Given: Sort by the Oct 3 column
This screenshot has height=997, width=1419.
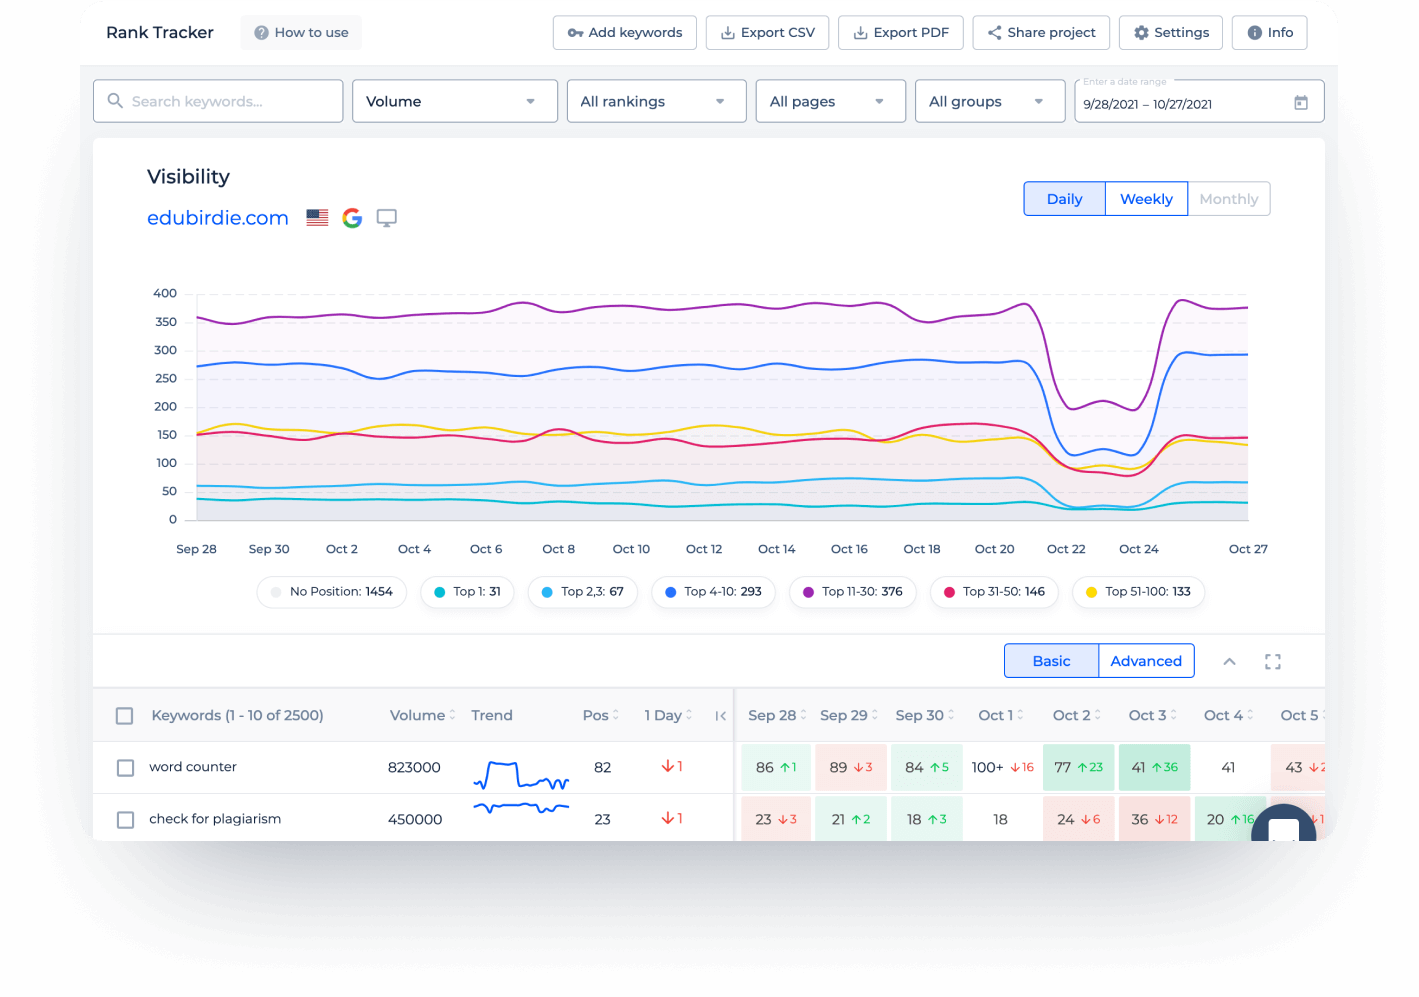Looking at the screenshot, I should (1153, 715).
